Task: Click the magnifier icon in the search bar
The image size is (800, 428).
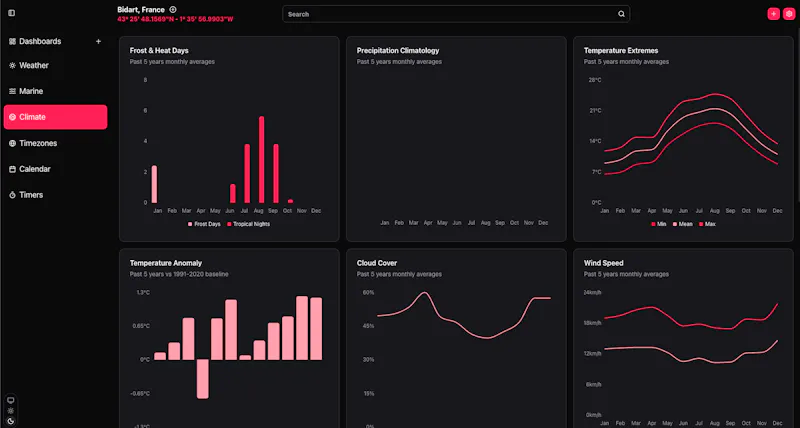Action: (x=621, y=14)
